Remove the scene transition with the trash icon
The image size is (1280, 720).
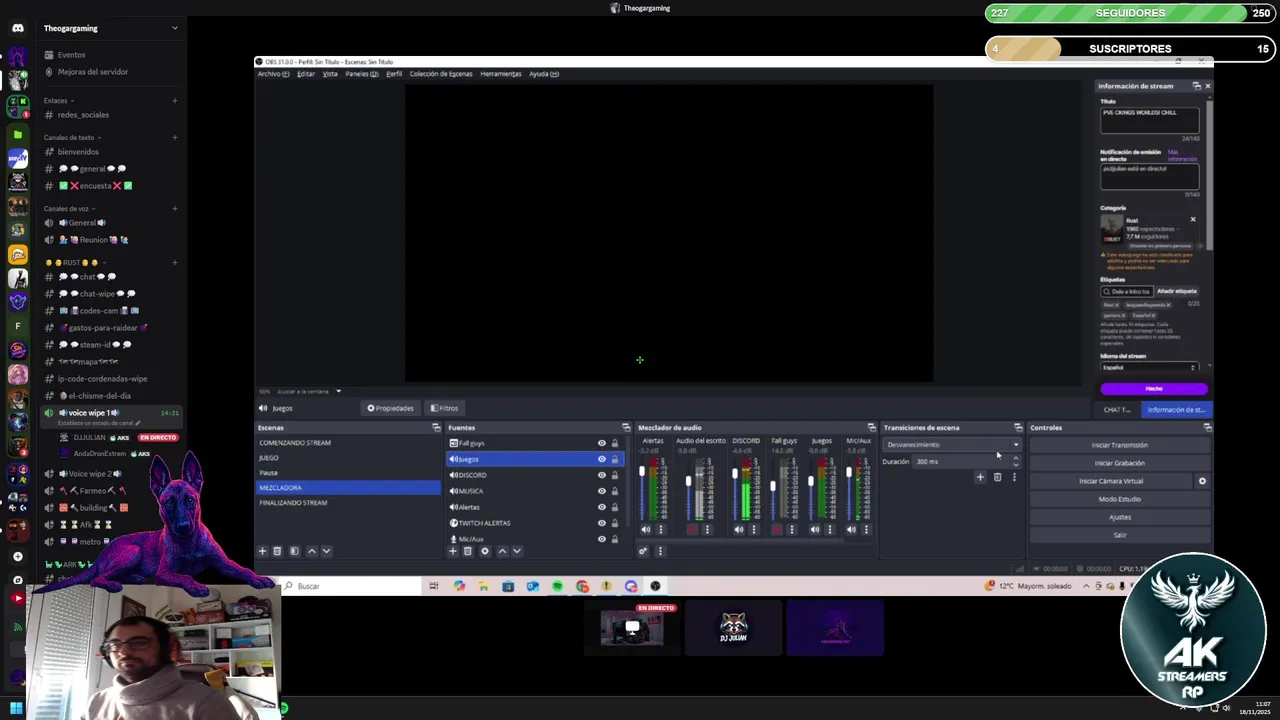997,478
